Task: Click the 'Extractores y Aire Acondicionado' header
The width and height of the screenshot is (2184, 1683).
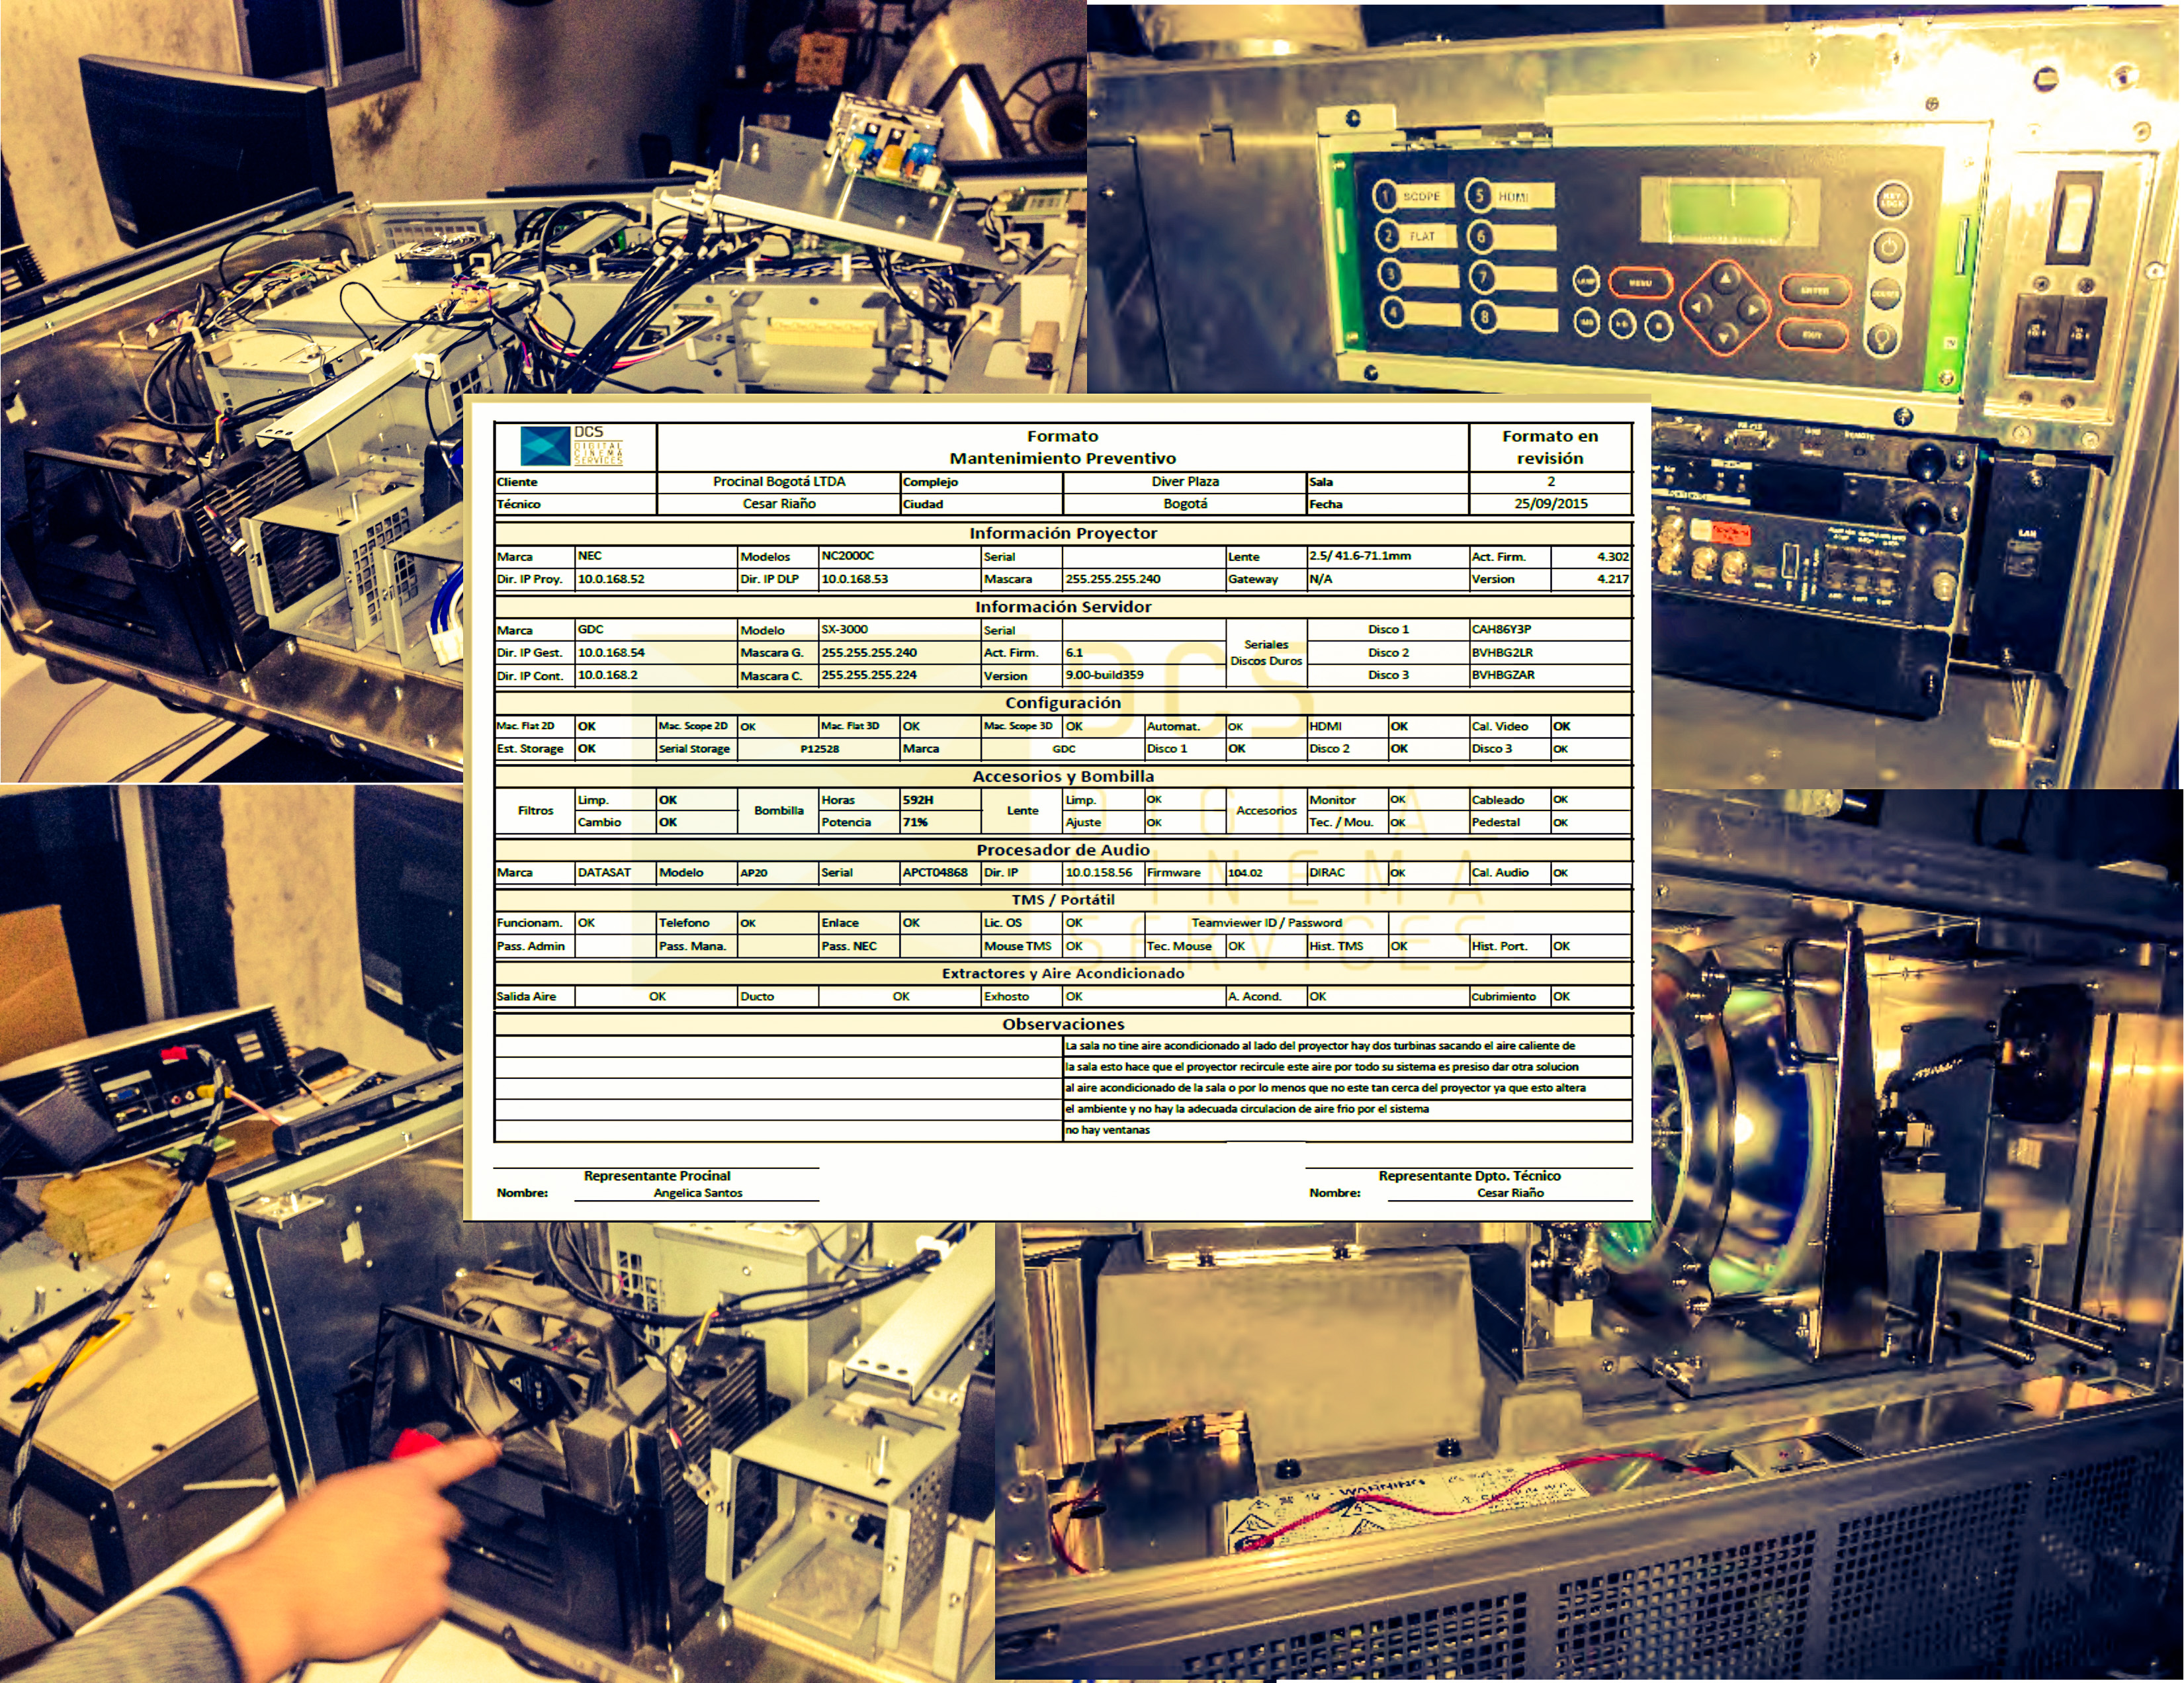Action: [x=1063, y=973]
